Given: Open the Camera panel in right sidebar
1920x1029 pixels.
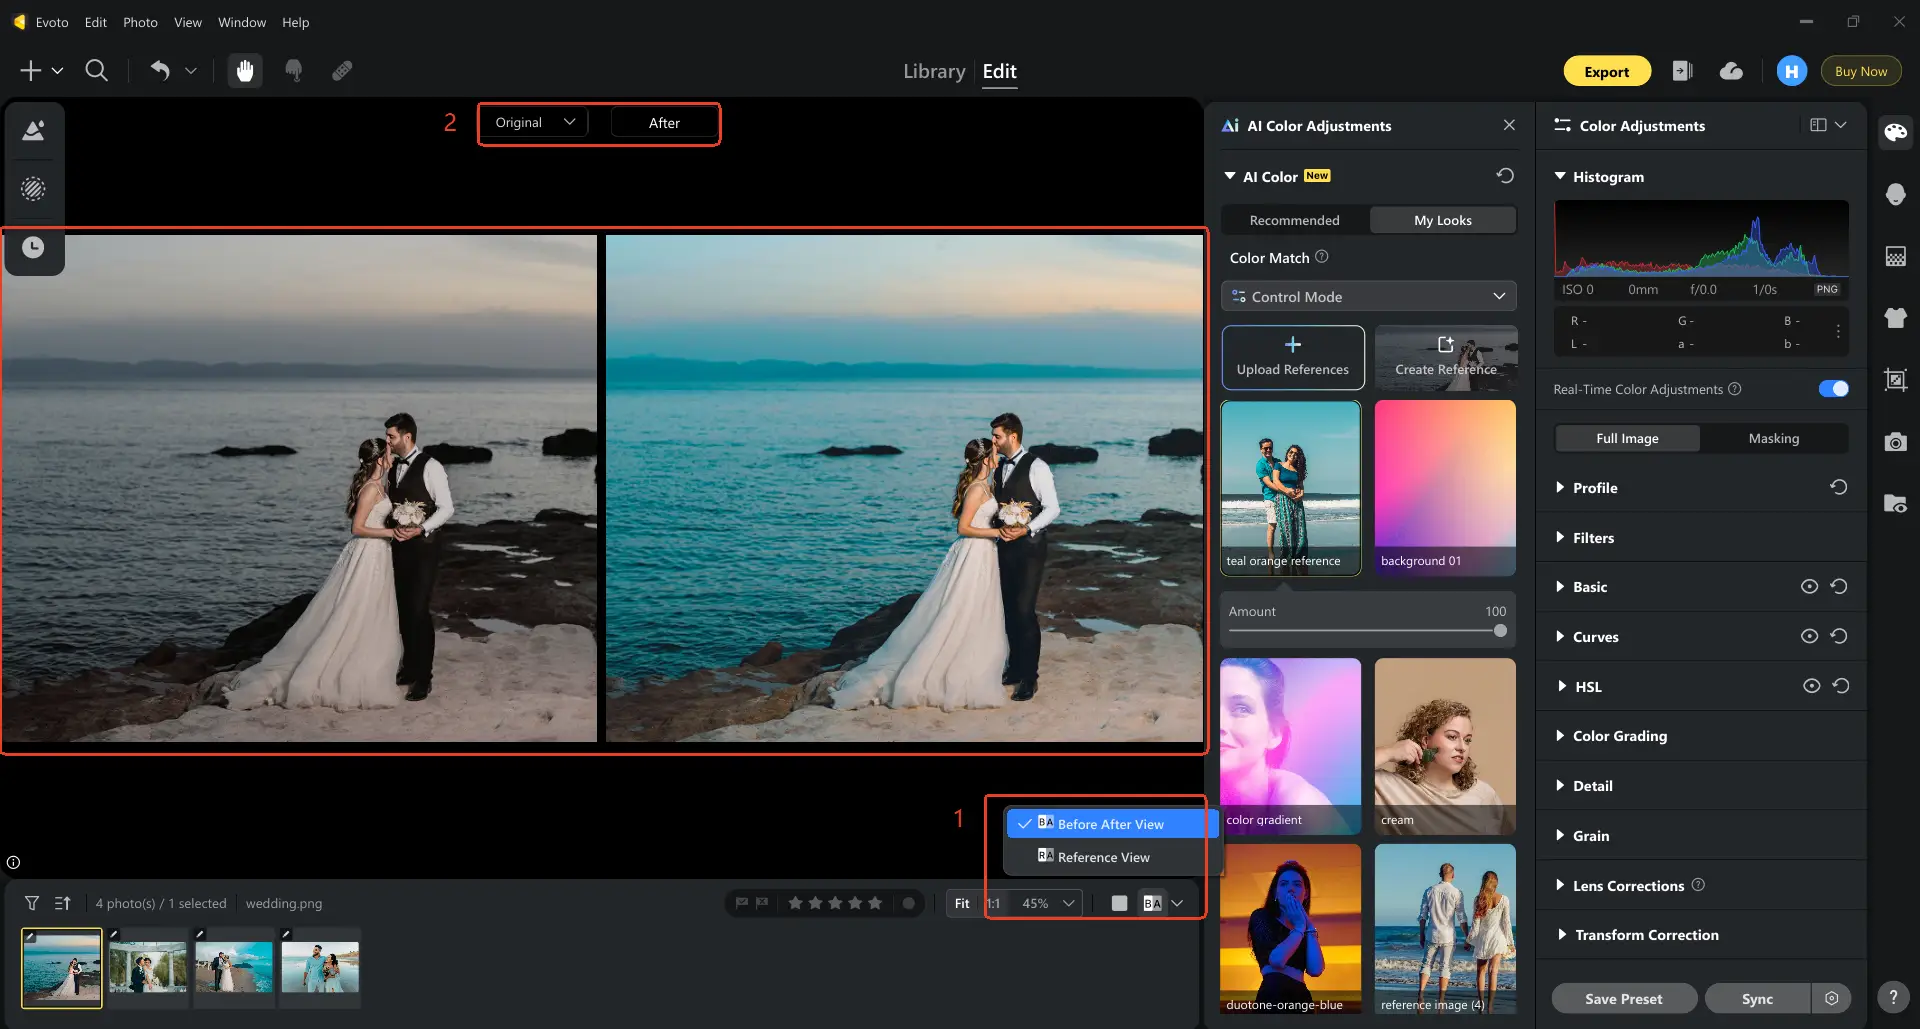Looking at the screenshot, I should tap(1896, 441).
